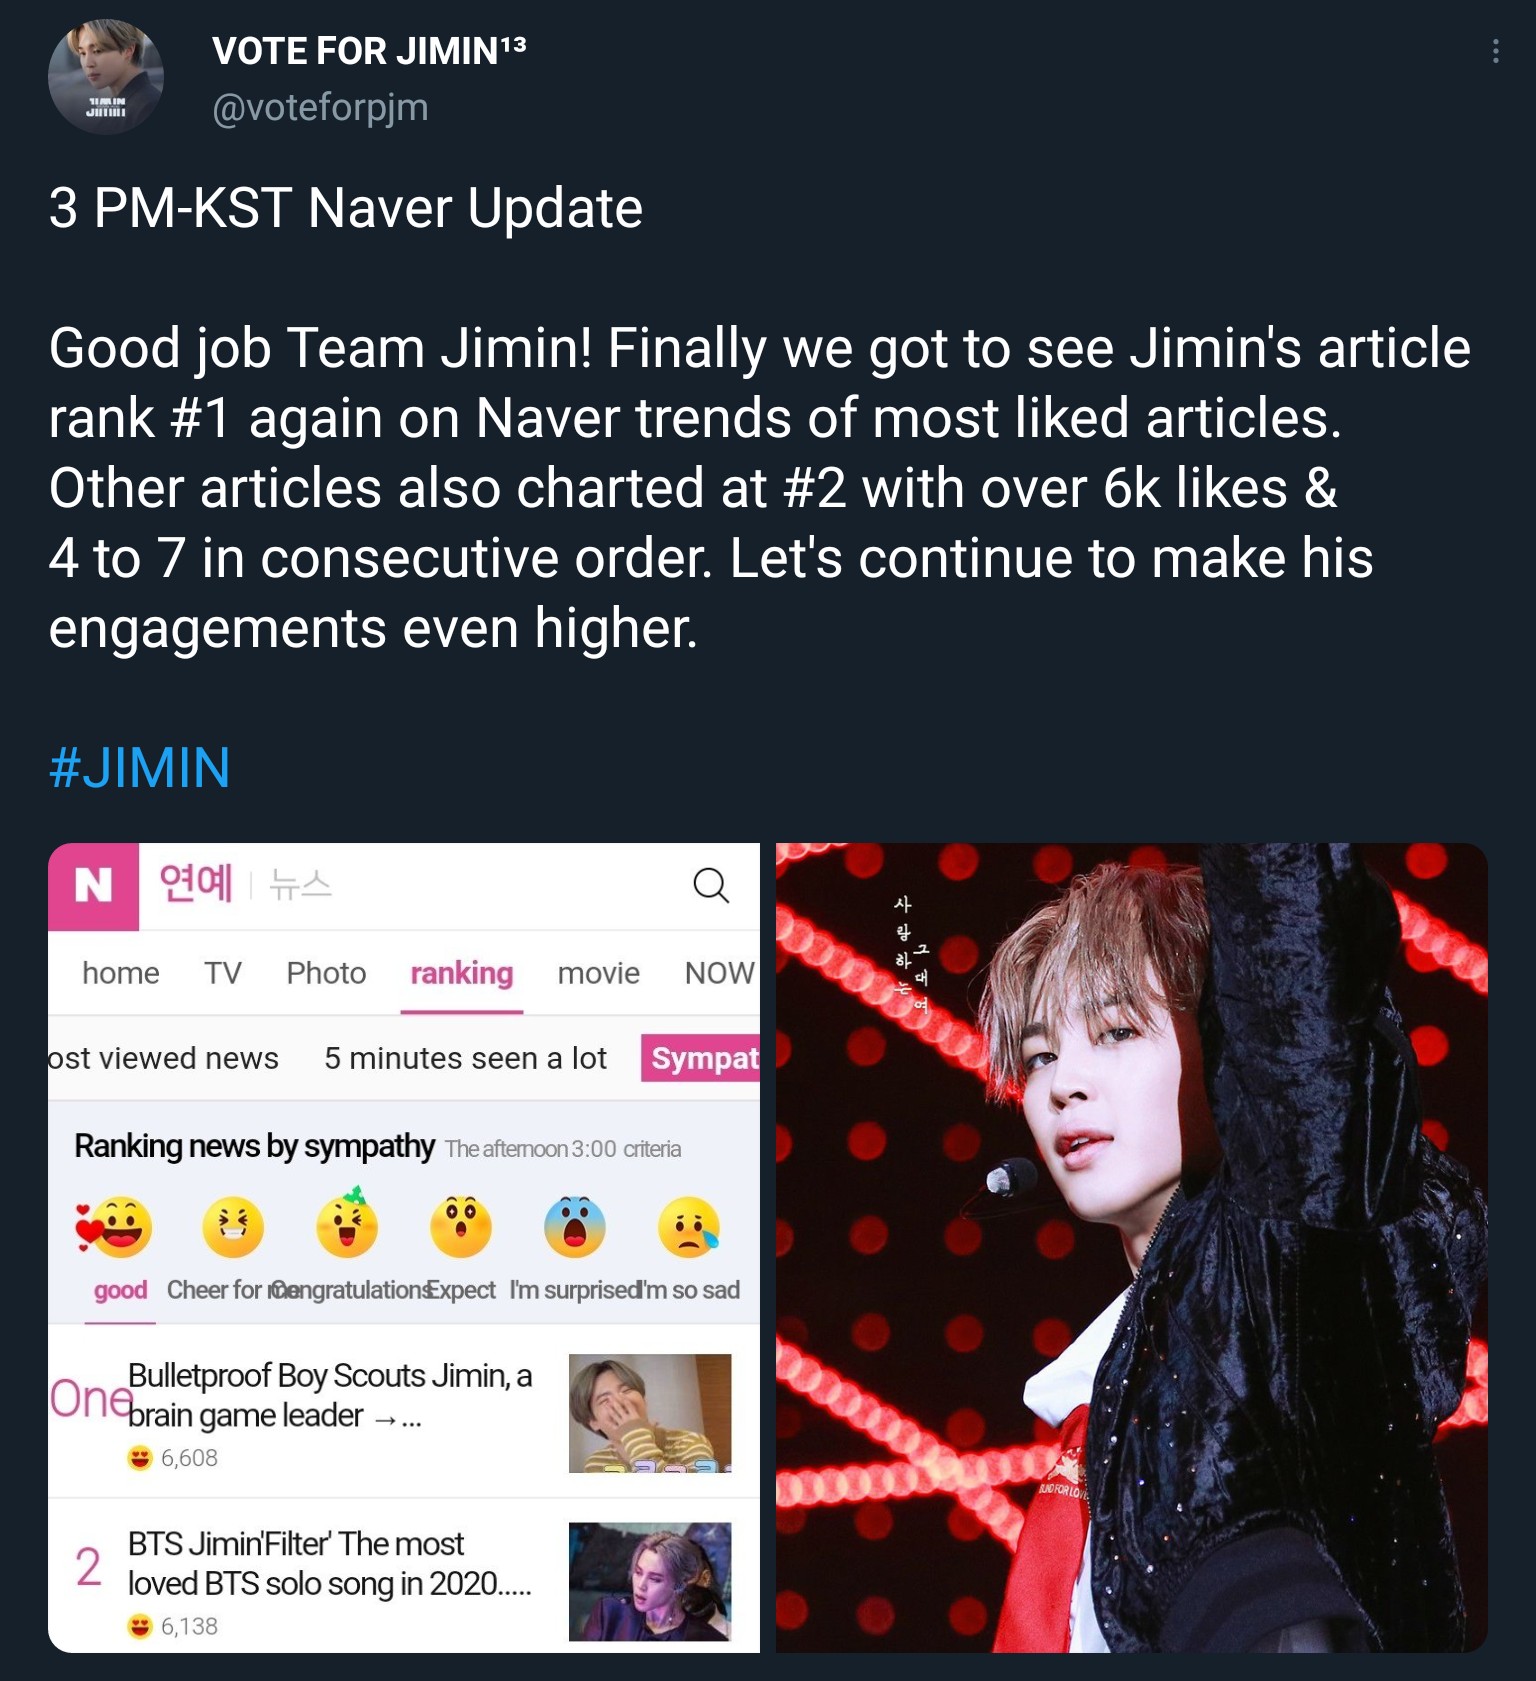The image size is (1536, 1681).
Task: Open the "BTS Jimin 'Filter'" article headline
Action: click(329, 1564)
